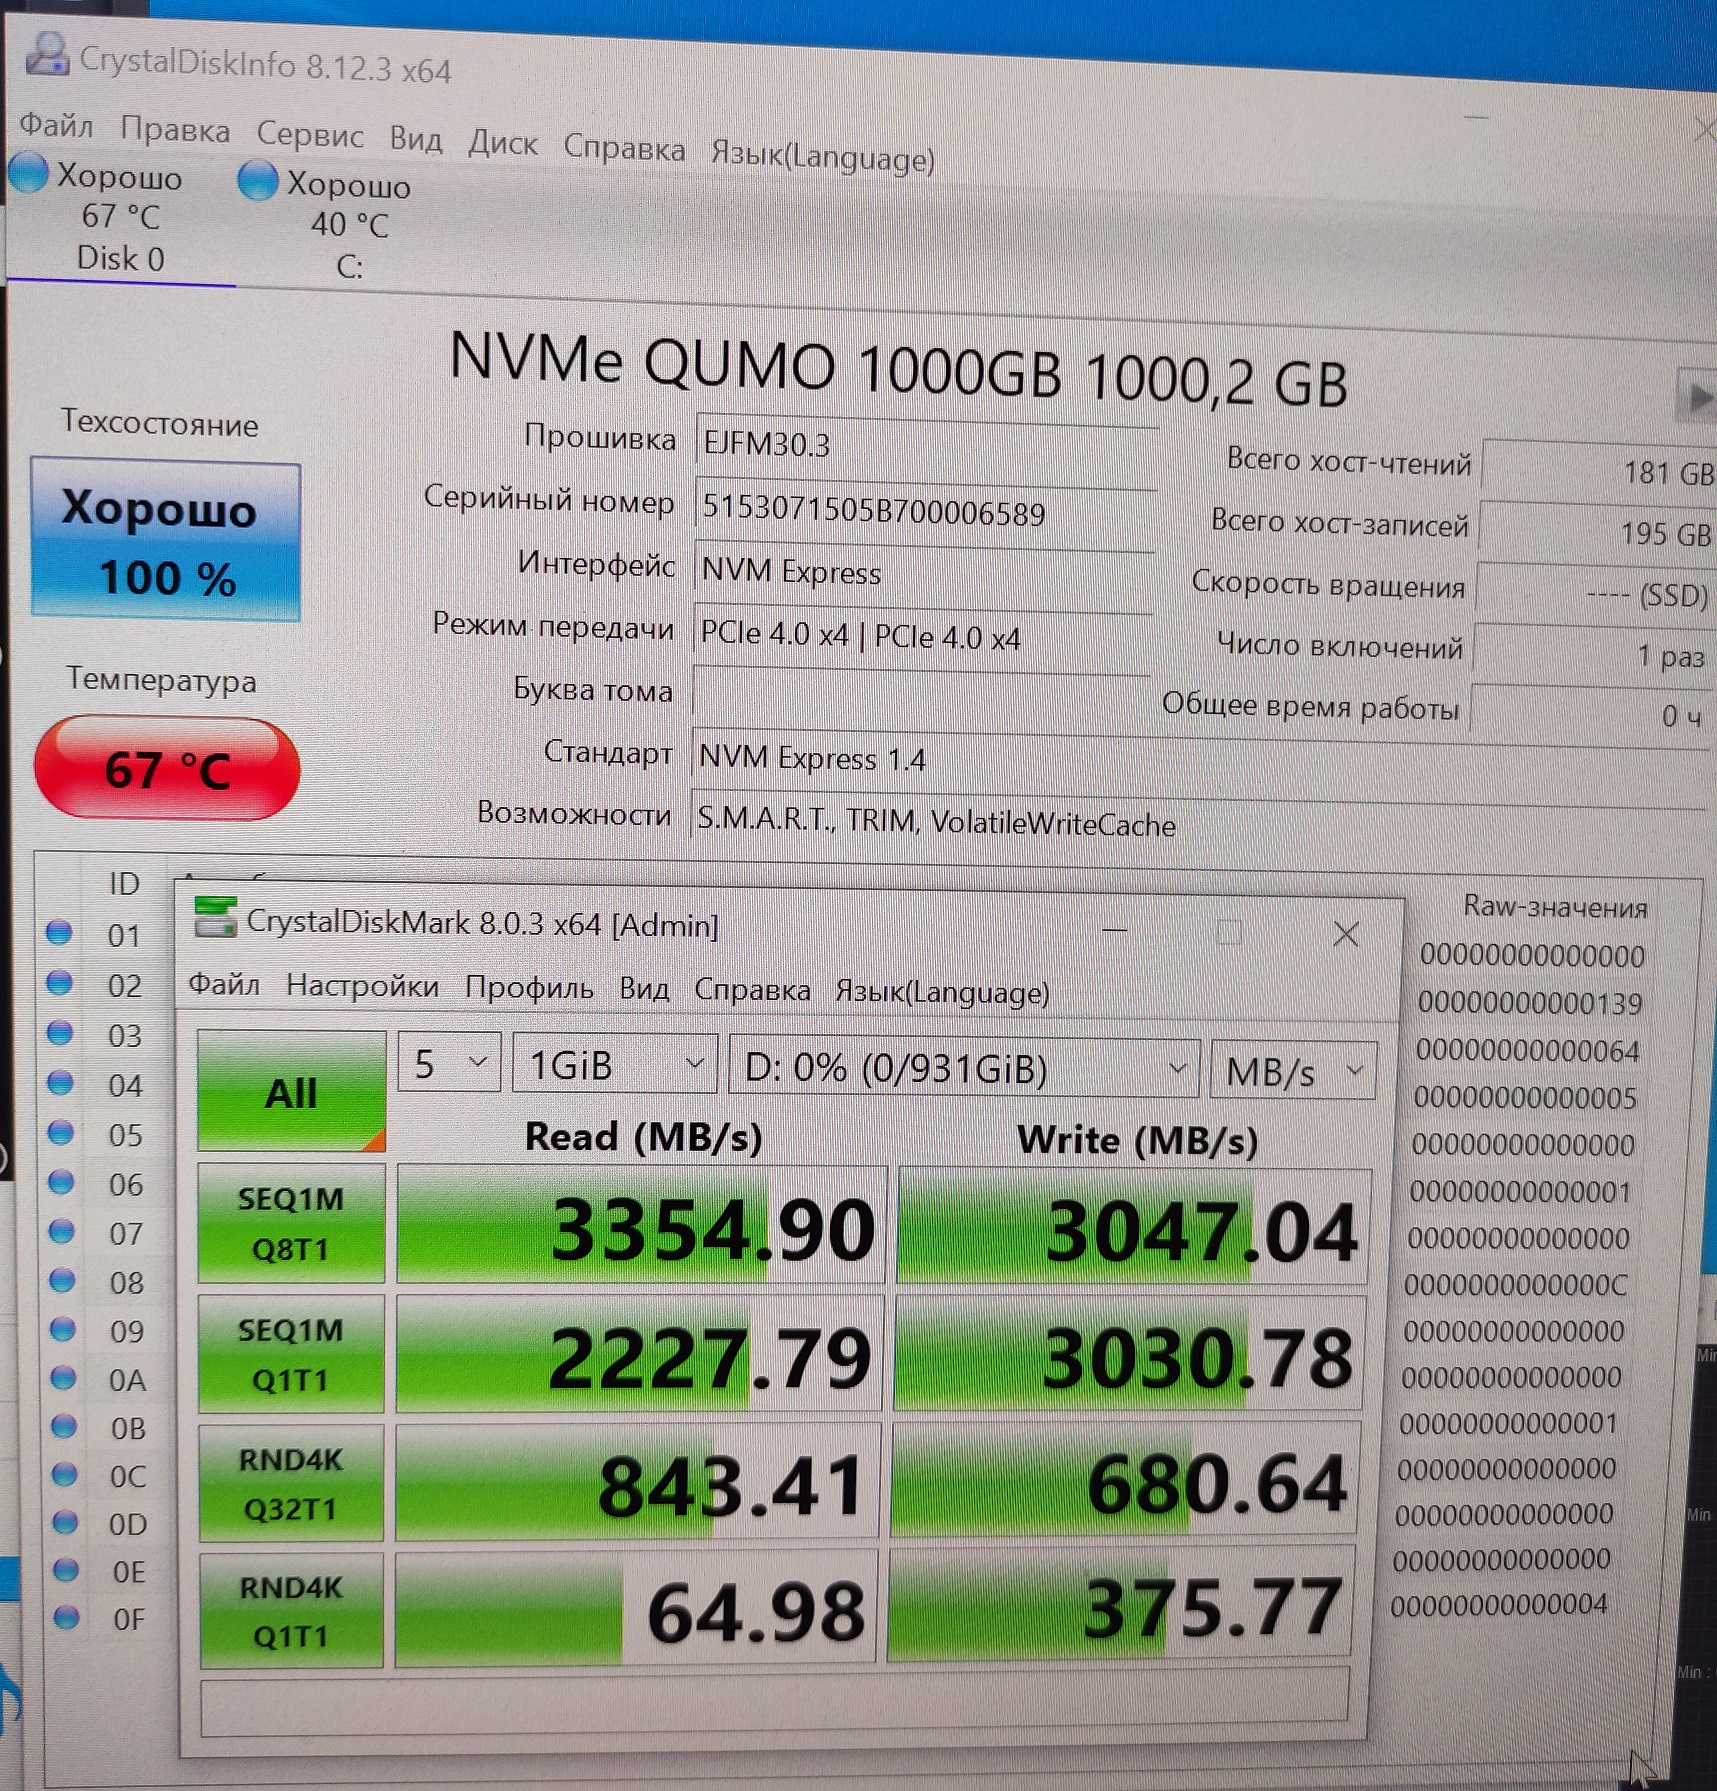Click the C: drive blue status orb
The height and width of the screenshot is (1791, 1717).
point(258,181)
